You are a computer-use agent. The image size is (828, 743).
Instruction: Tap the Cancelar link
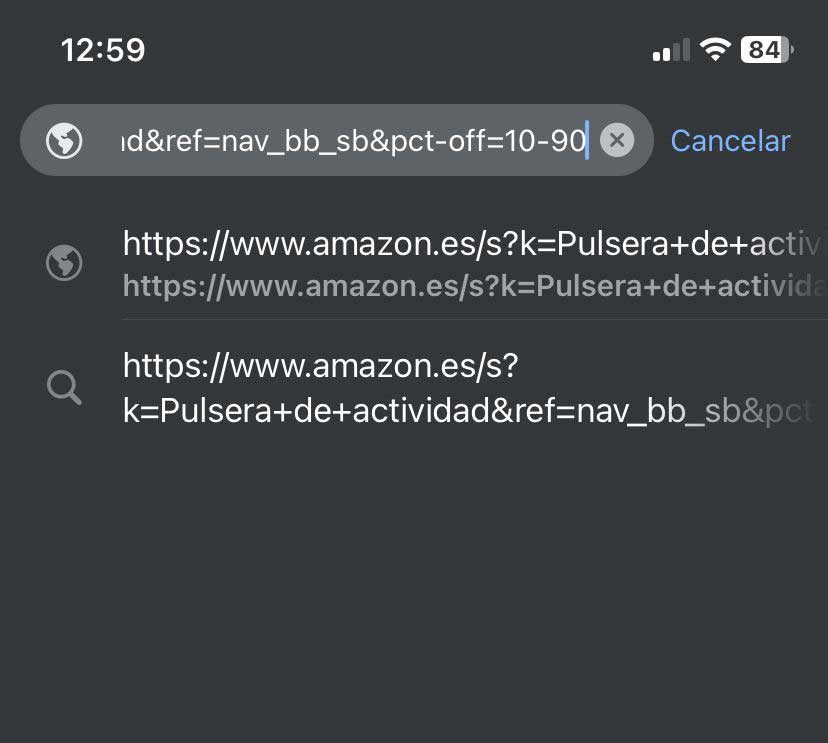click(730, 141)
